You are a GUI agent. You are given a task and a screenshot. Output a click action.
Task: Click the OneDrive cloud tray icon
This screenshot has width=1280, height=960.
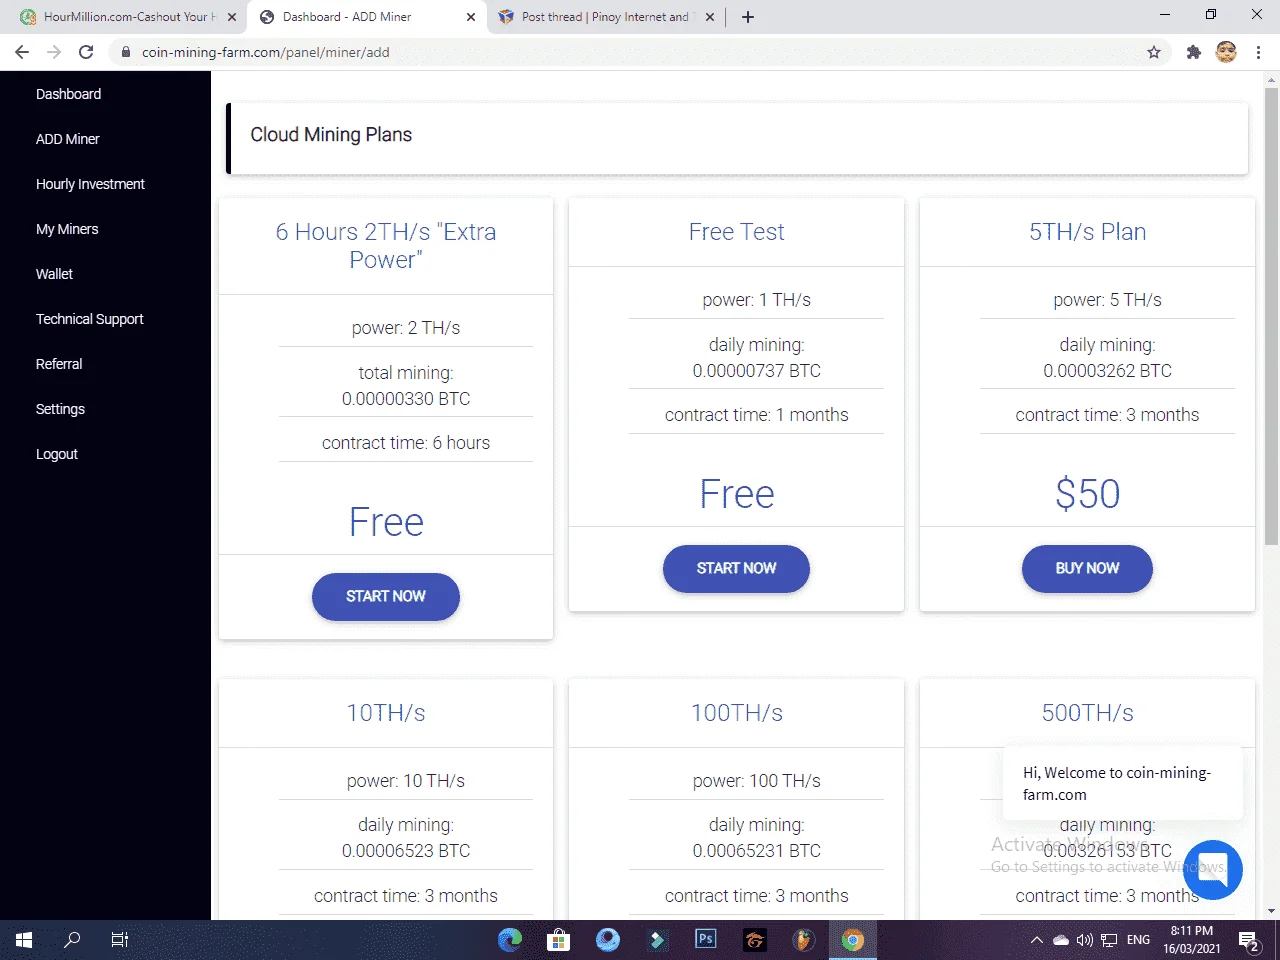[1061, 940]
